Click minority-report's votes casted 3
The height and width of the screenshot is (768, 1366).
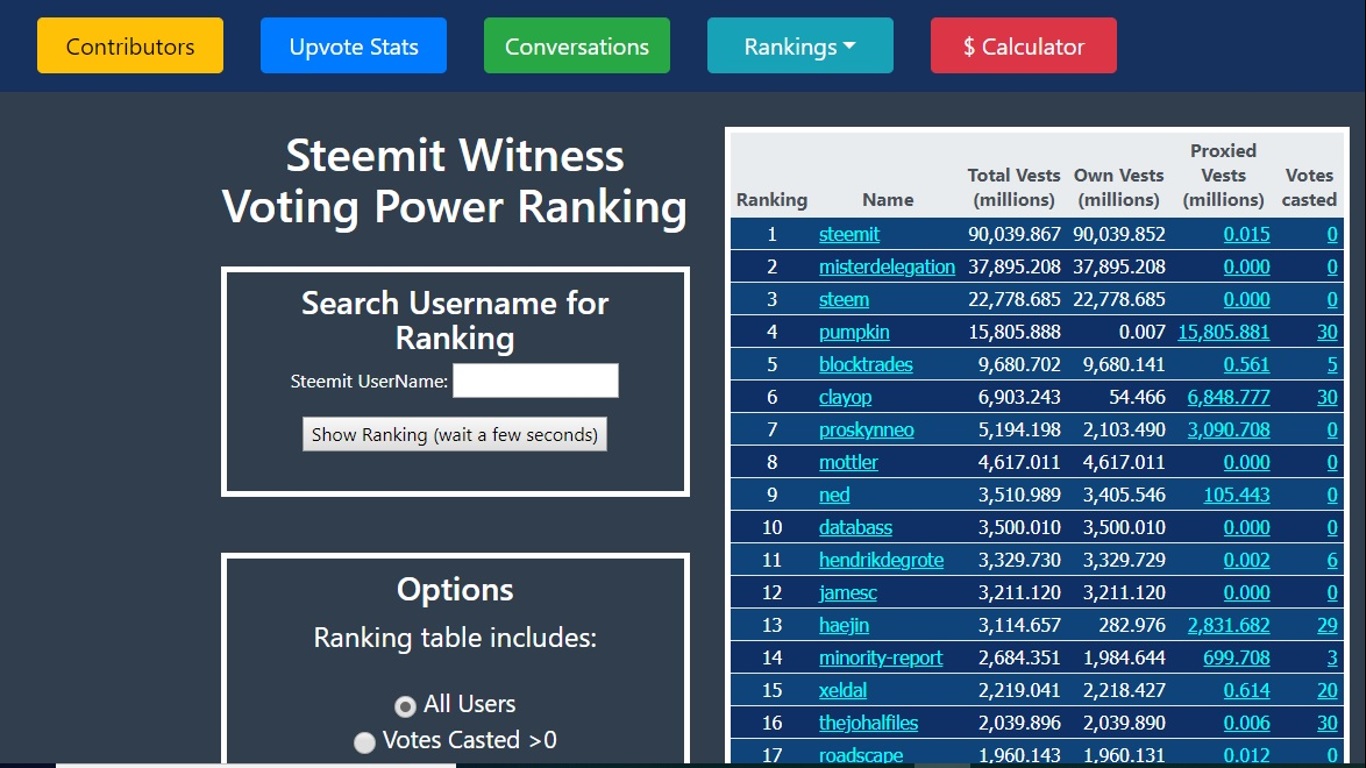1332,658
